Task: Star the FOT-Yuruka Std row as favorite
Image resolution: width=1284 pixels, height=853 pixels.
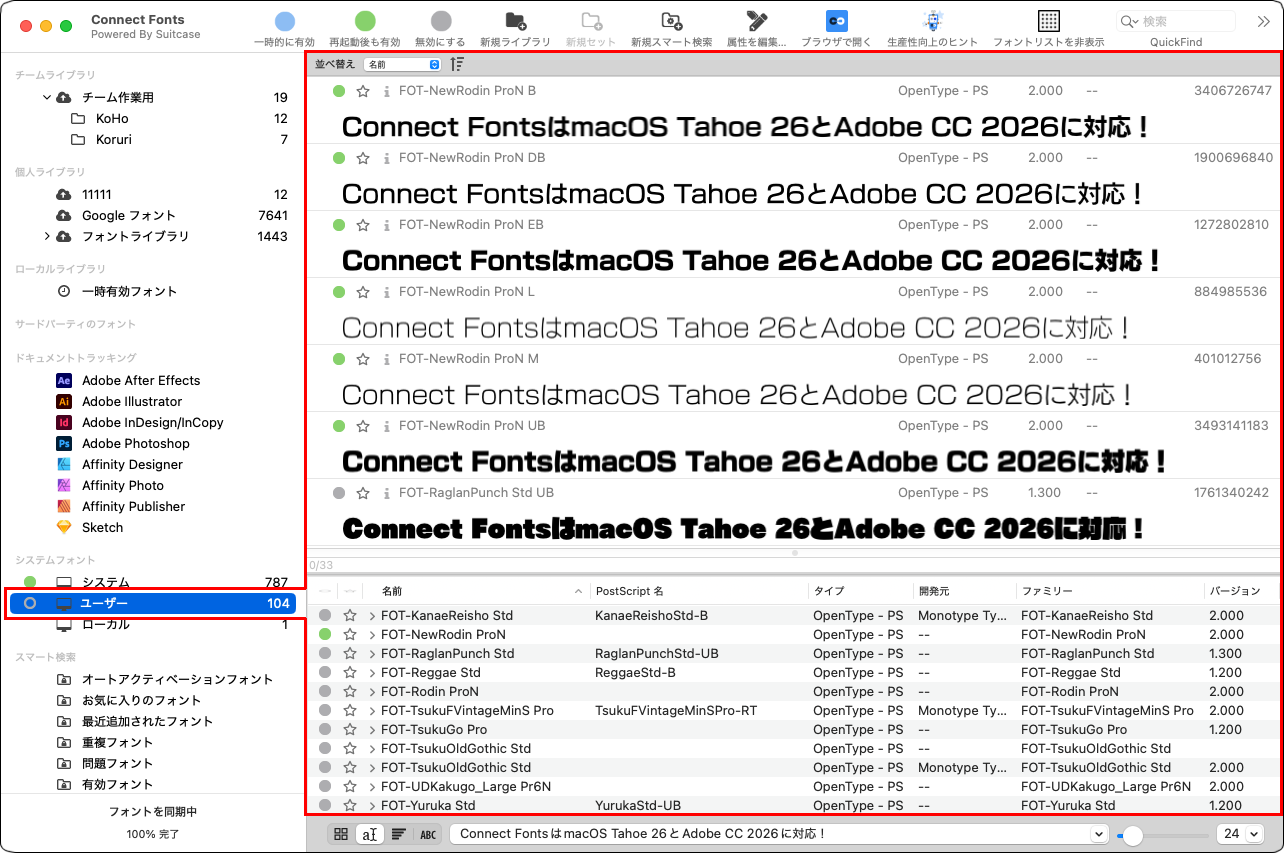Action: (x=350, y=806)
